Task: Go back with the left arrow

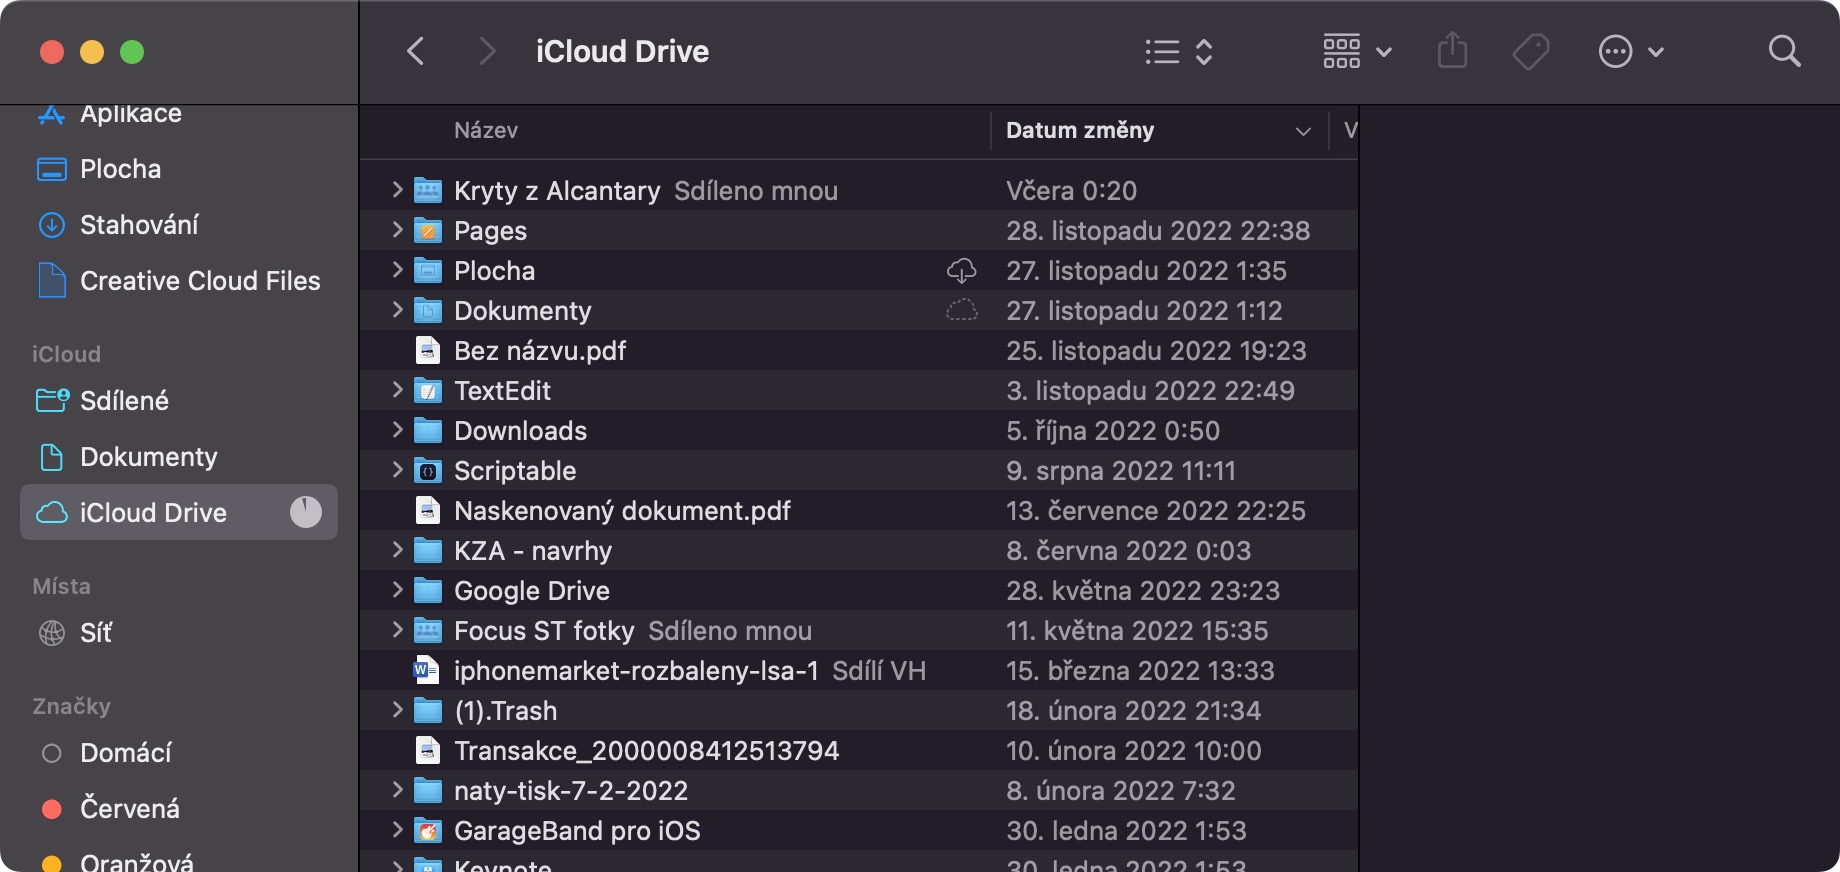Action: coord(416,51)
